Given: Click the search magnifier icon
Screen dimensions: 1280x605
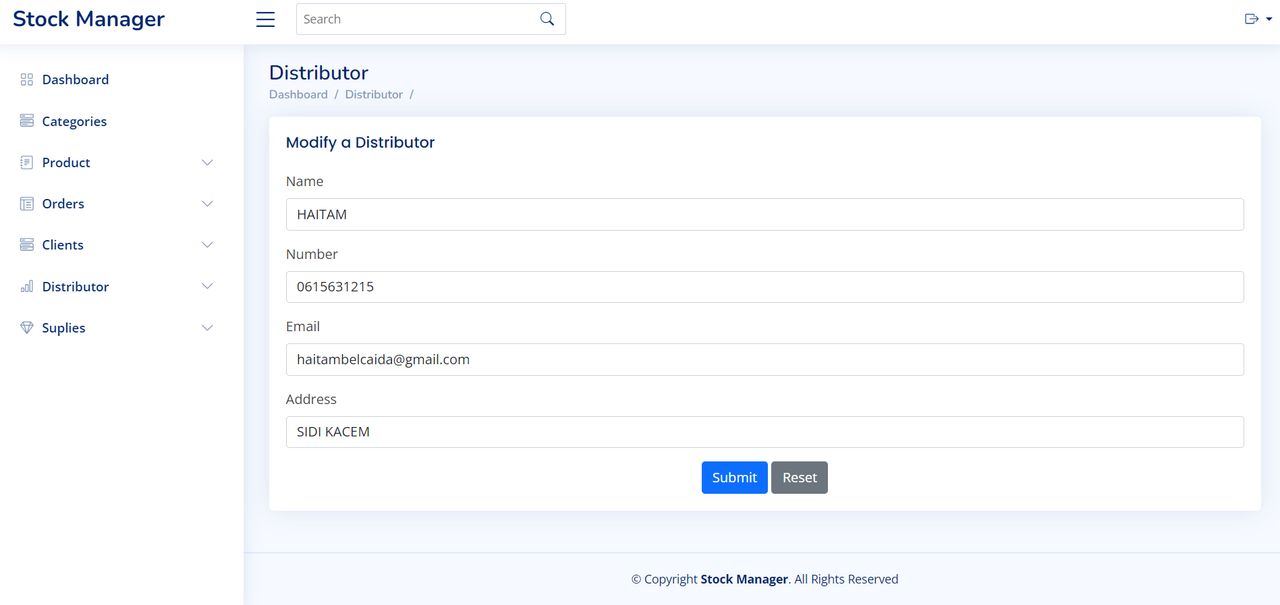Looking at the screenshot, I should tap(547, 19).
